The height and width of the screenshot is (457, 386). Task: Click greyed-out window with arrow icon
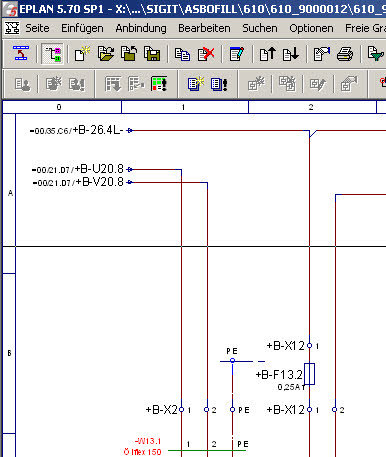349,84
